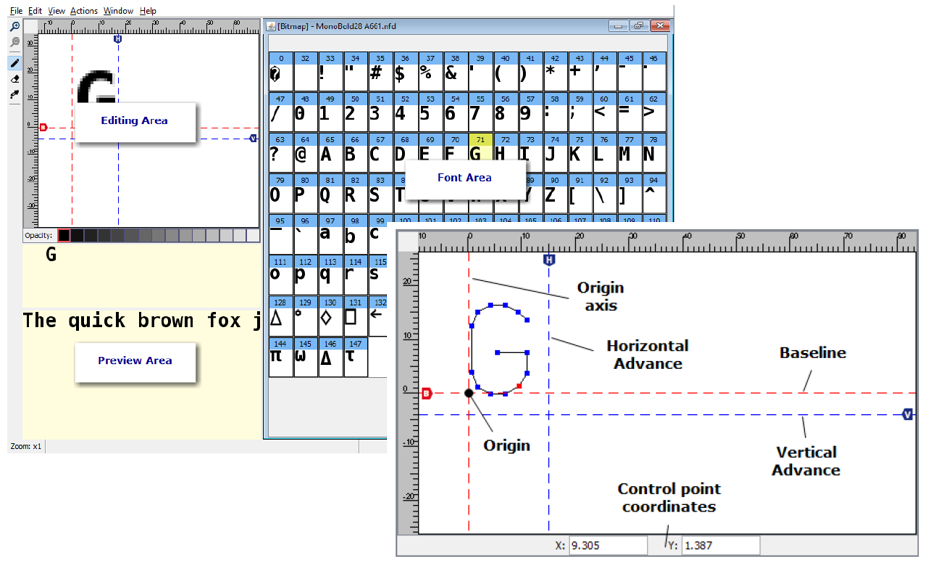Click the V vertical advance marker in editing area
The image size is (926, 564).
(x=253, y=138)
